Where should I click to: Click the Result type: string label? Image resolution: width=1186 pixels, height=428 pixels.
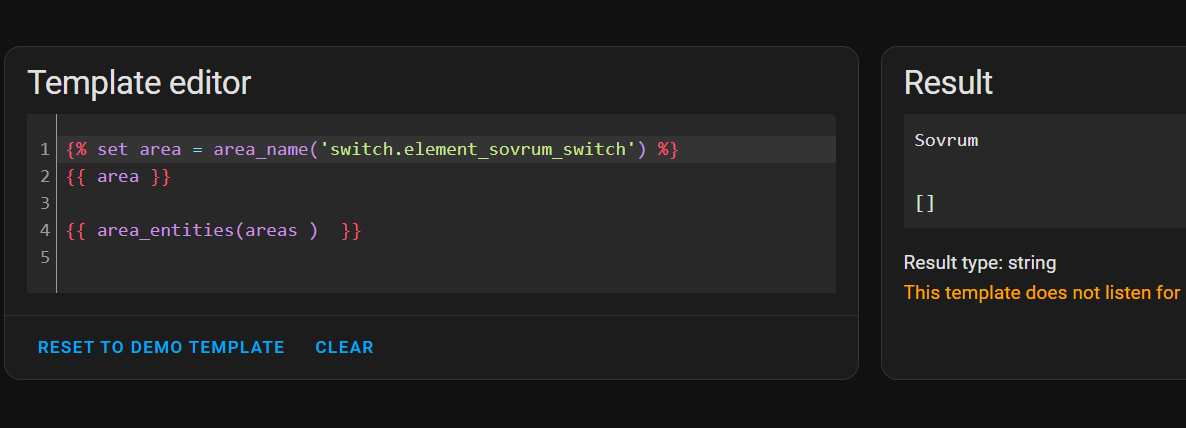tap(980, 263)
